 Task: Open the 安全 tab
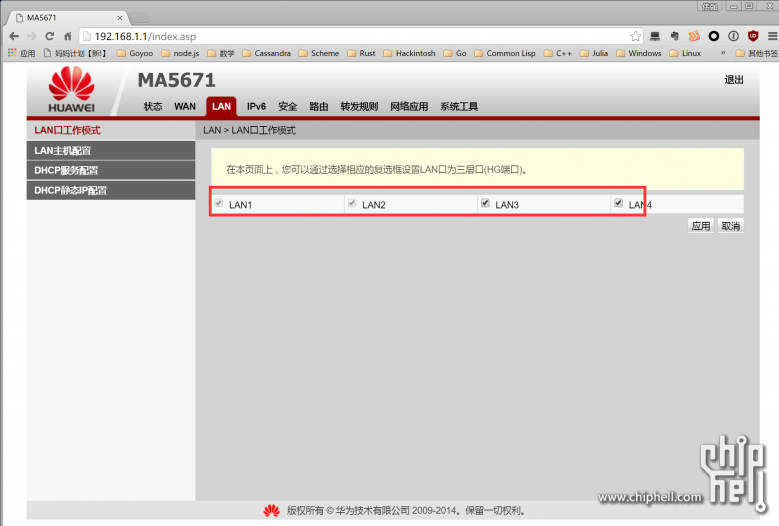point(288,106)
